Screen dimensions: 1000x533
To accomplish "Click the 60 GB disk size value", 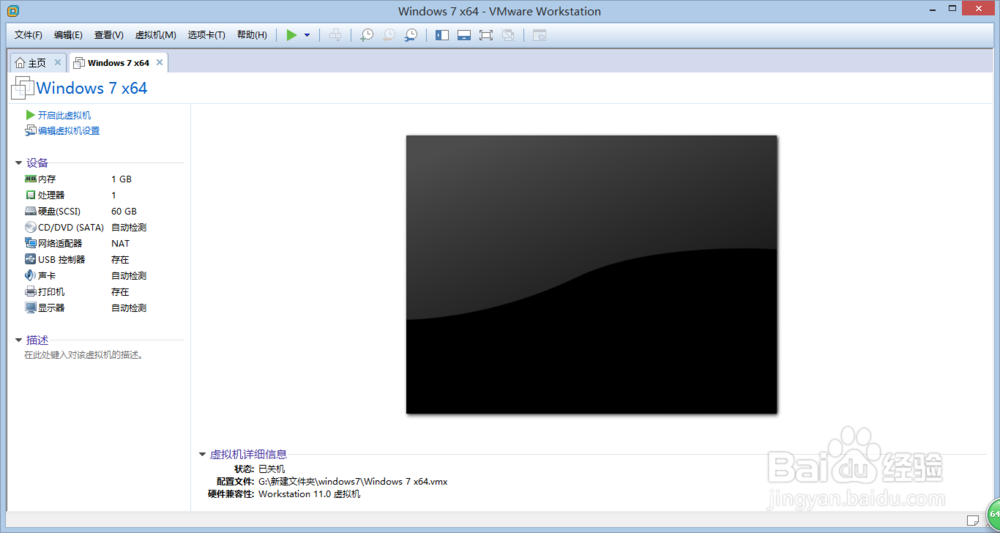I will (124, 211).
